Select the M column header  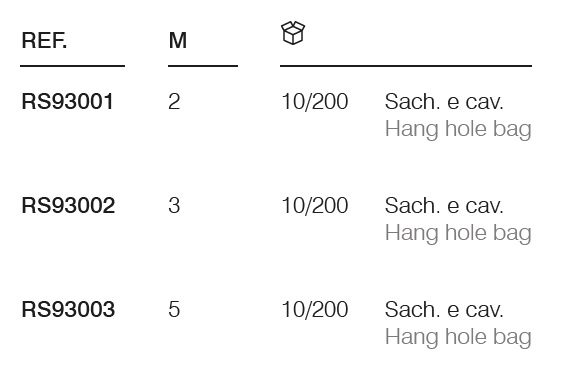point(178,40)
